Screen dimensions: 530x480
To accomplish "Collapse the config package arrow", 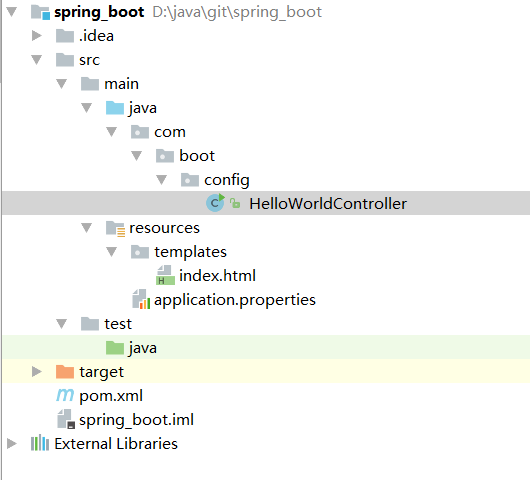I will pyautogui.click(x=162, y=180).
